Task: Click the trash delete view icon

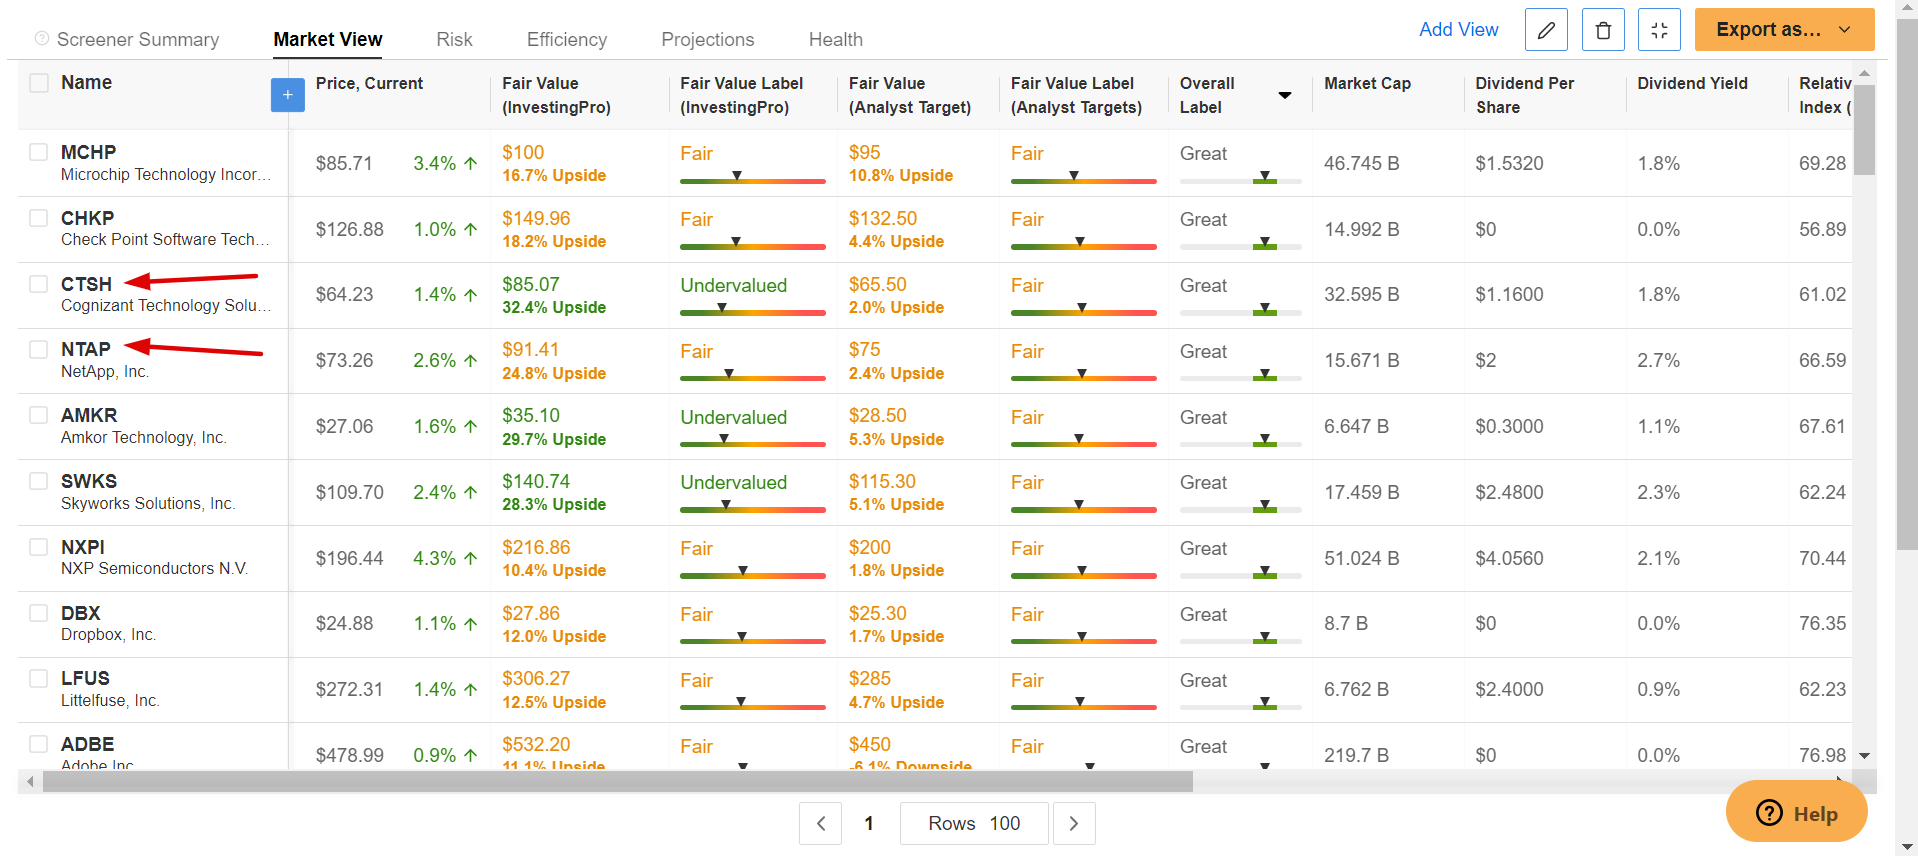Action: tap(1603, 30)
